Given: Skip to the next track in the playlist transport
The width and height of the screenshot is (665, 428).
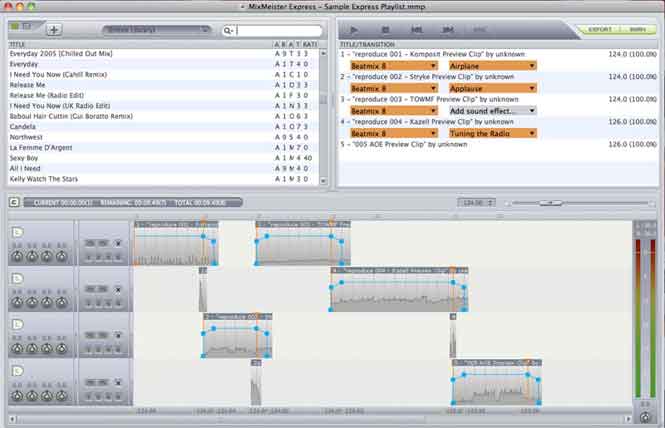Looking at the screenshot, I should click(x=448, y=30).
